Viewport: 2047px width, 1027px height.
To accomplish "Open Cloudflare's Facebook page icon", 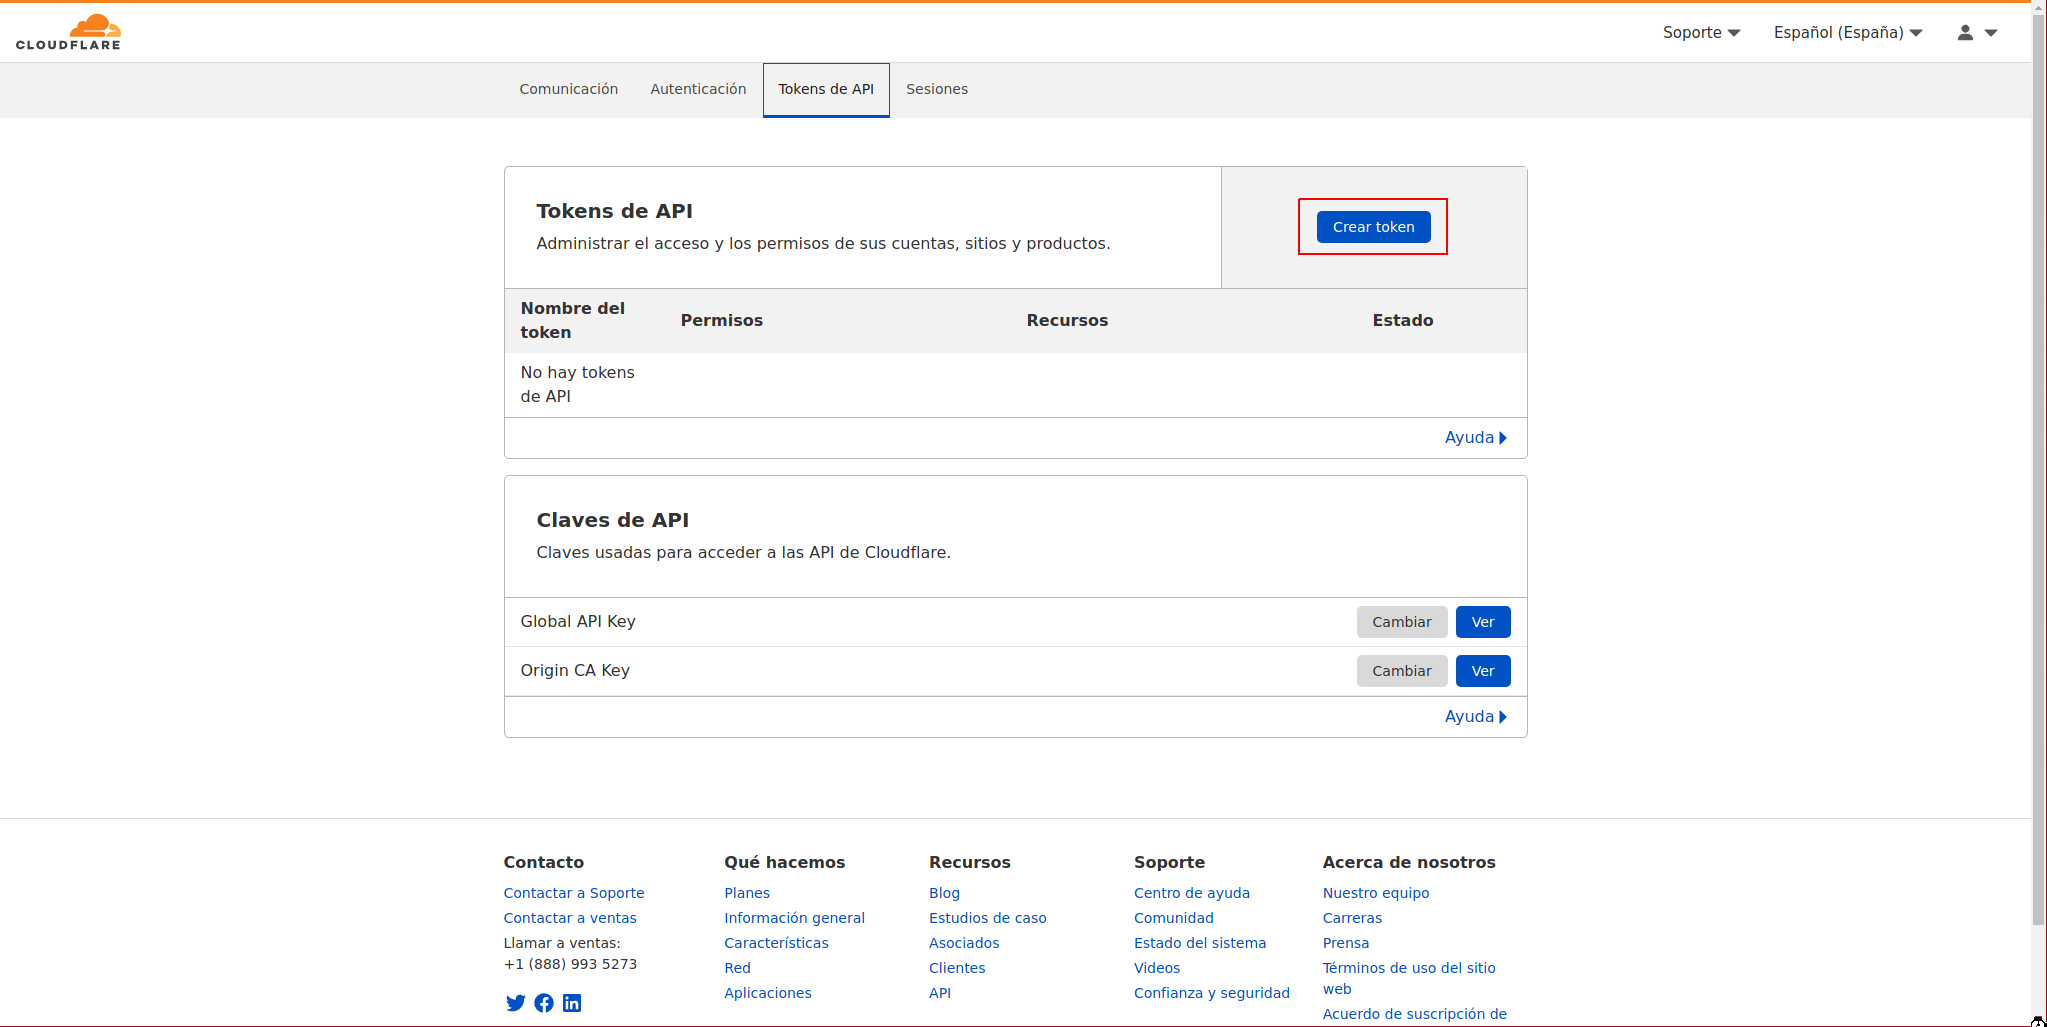I will [544, 1003].
